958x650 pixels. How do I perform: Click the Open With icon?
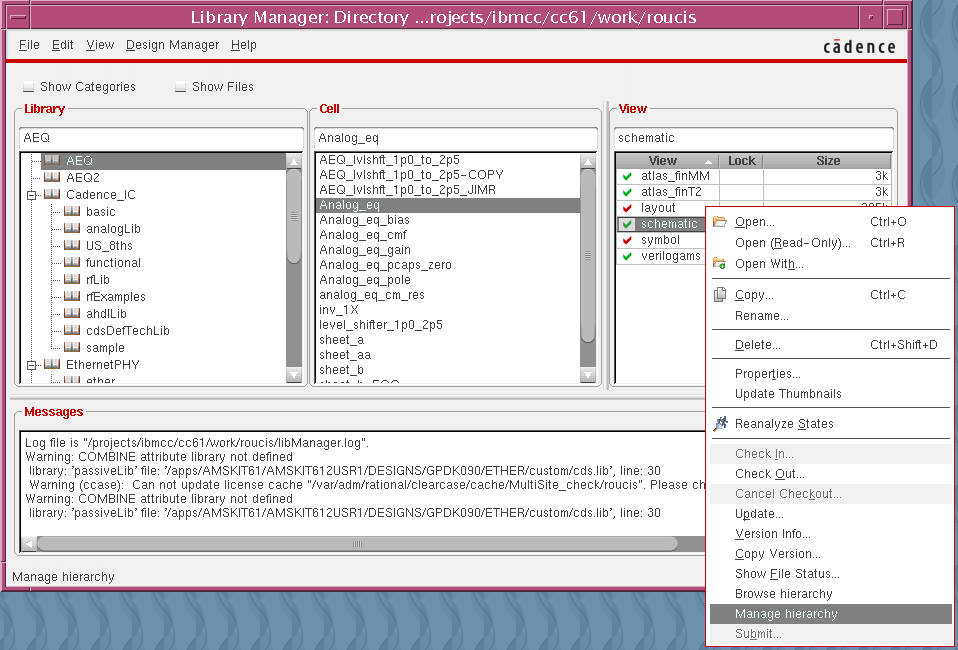click(718, 264)
